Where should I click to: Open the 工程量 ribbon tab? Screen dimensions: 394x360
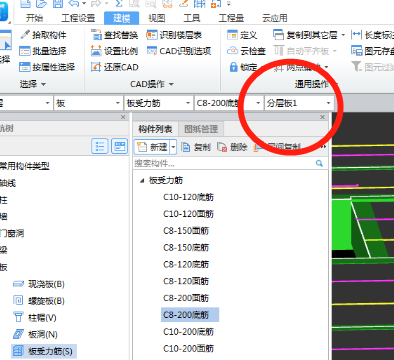point(231,18)
